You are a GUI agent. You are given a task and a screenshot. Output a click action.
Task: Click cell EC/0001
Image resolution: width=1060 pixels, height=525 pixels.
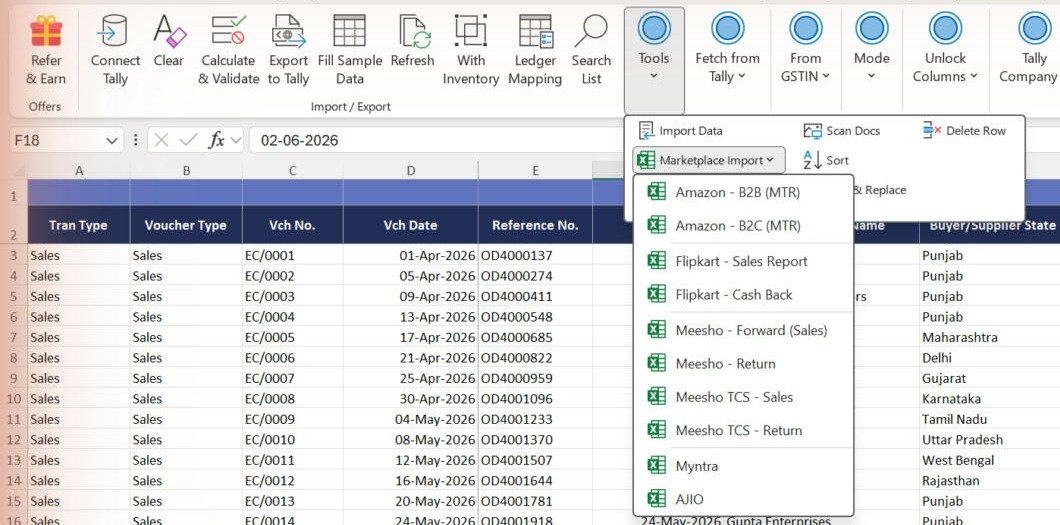[293, 255]
